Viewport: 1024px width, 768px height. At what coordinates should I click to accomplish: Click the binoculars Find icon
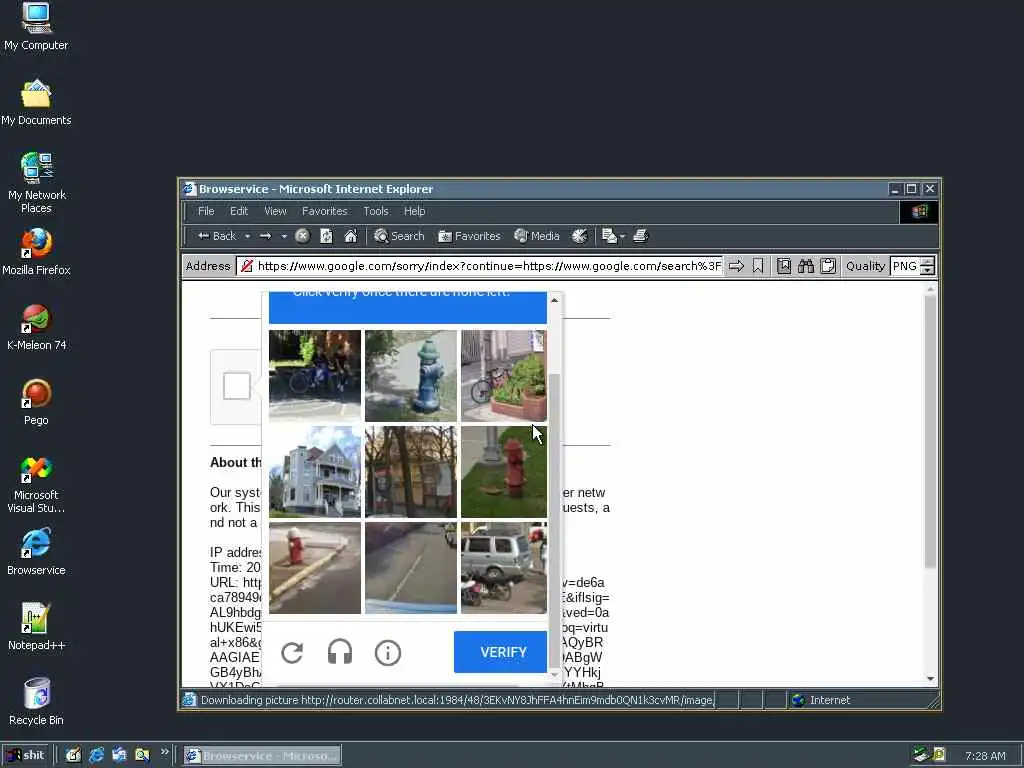pyautogui.click(x=806, y=266)
